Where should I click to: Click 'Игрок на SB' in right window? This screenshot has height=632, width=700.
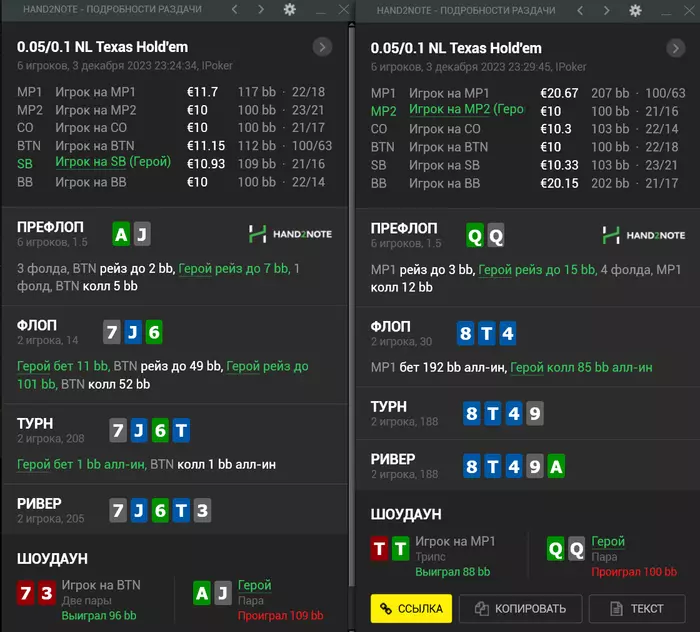444,165
